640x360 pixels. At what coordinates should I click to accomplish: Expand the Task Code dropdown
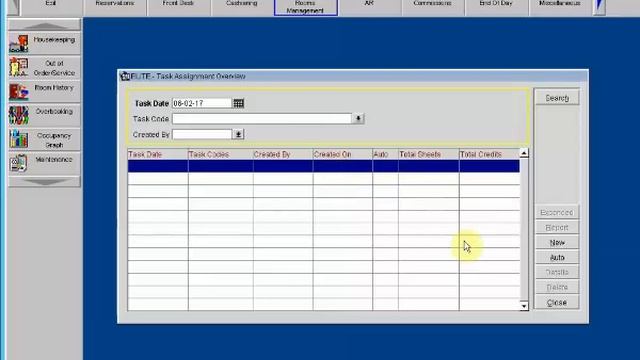click(x=358, y=119)
